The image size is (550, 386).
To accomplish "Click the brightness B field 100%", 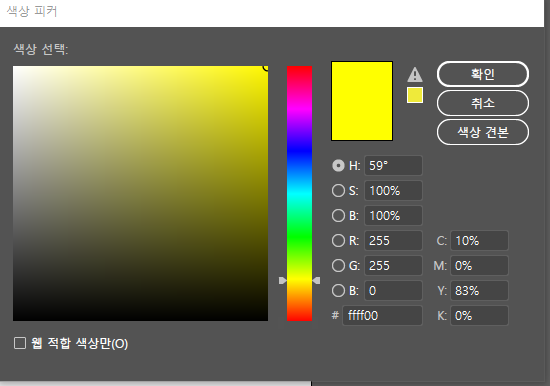I will 393,215.
